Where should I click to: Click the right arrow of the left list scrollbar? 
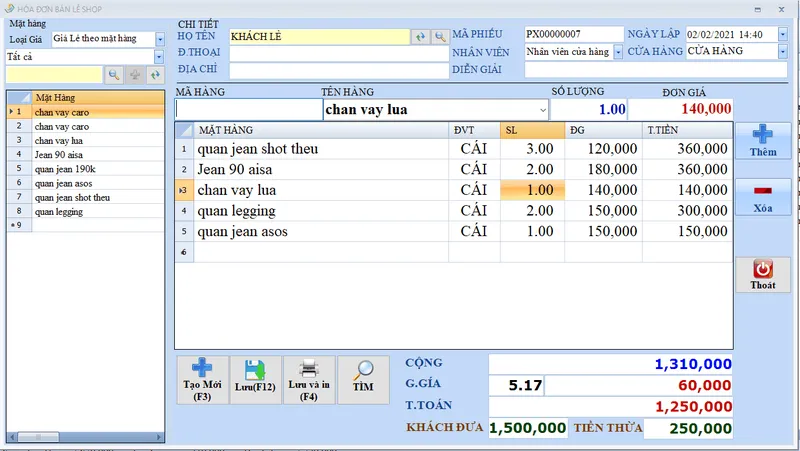coord(159,437)
